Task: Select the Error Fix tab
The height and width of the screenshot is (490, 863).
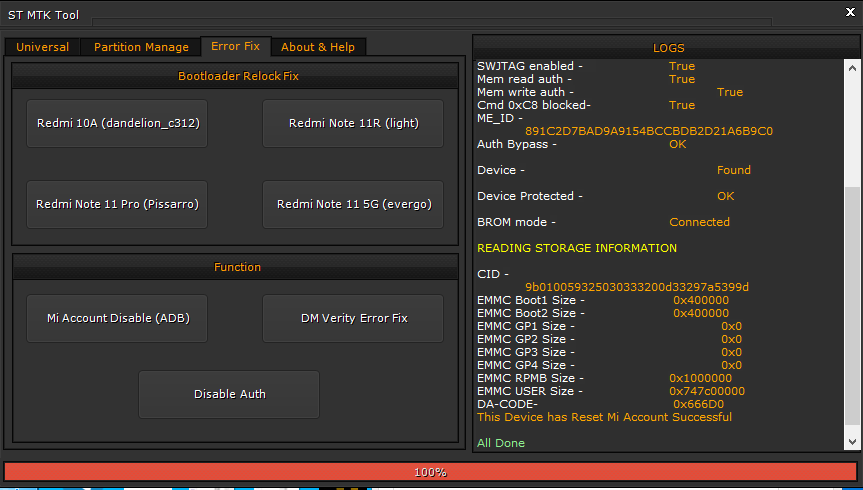Action: pyautogui.click(x=235, y=46)
